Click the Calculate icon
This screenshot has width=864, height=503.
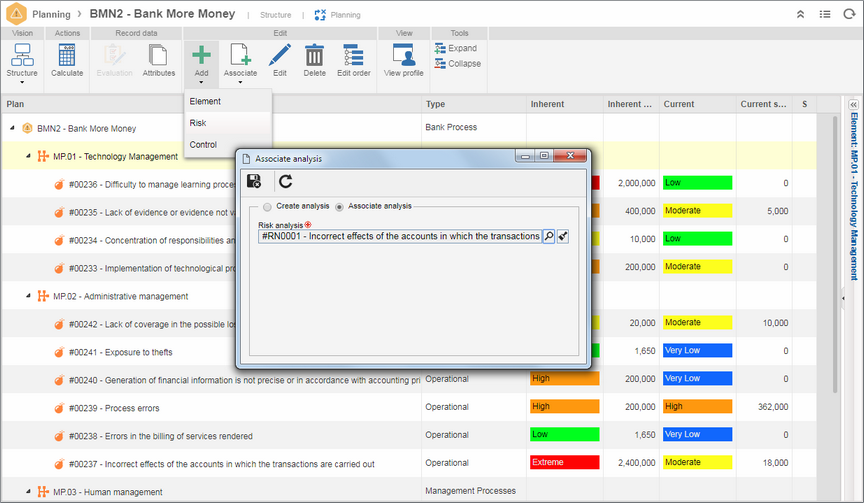point(67,55)
